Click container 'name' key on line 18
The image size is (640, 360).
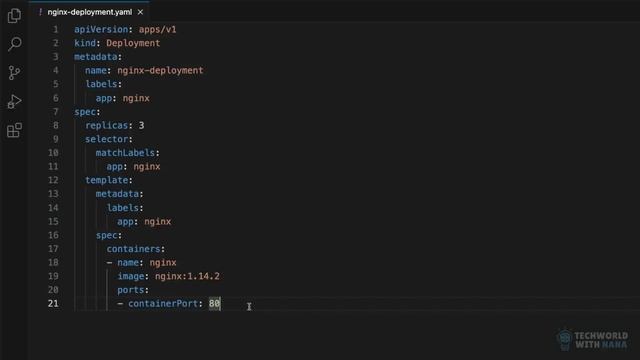click(x=128, y=262)
